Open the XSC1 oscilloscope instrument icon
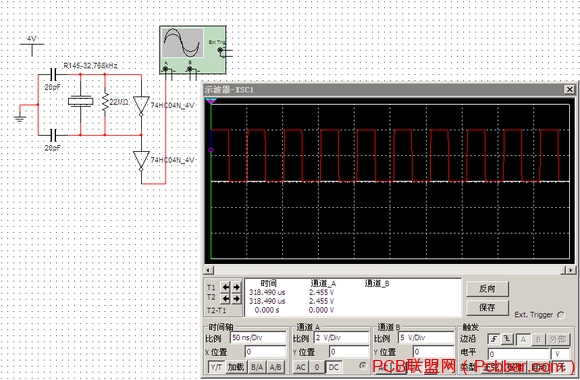The height and width of the screenshot is (380, 580). click(x=193, y=50)
